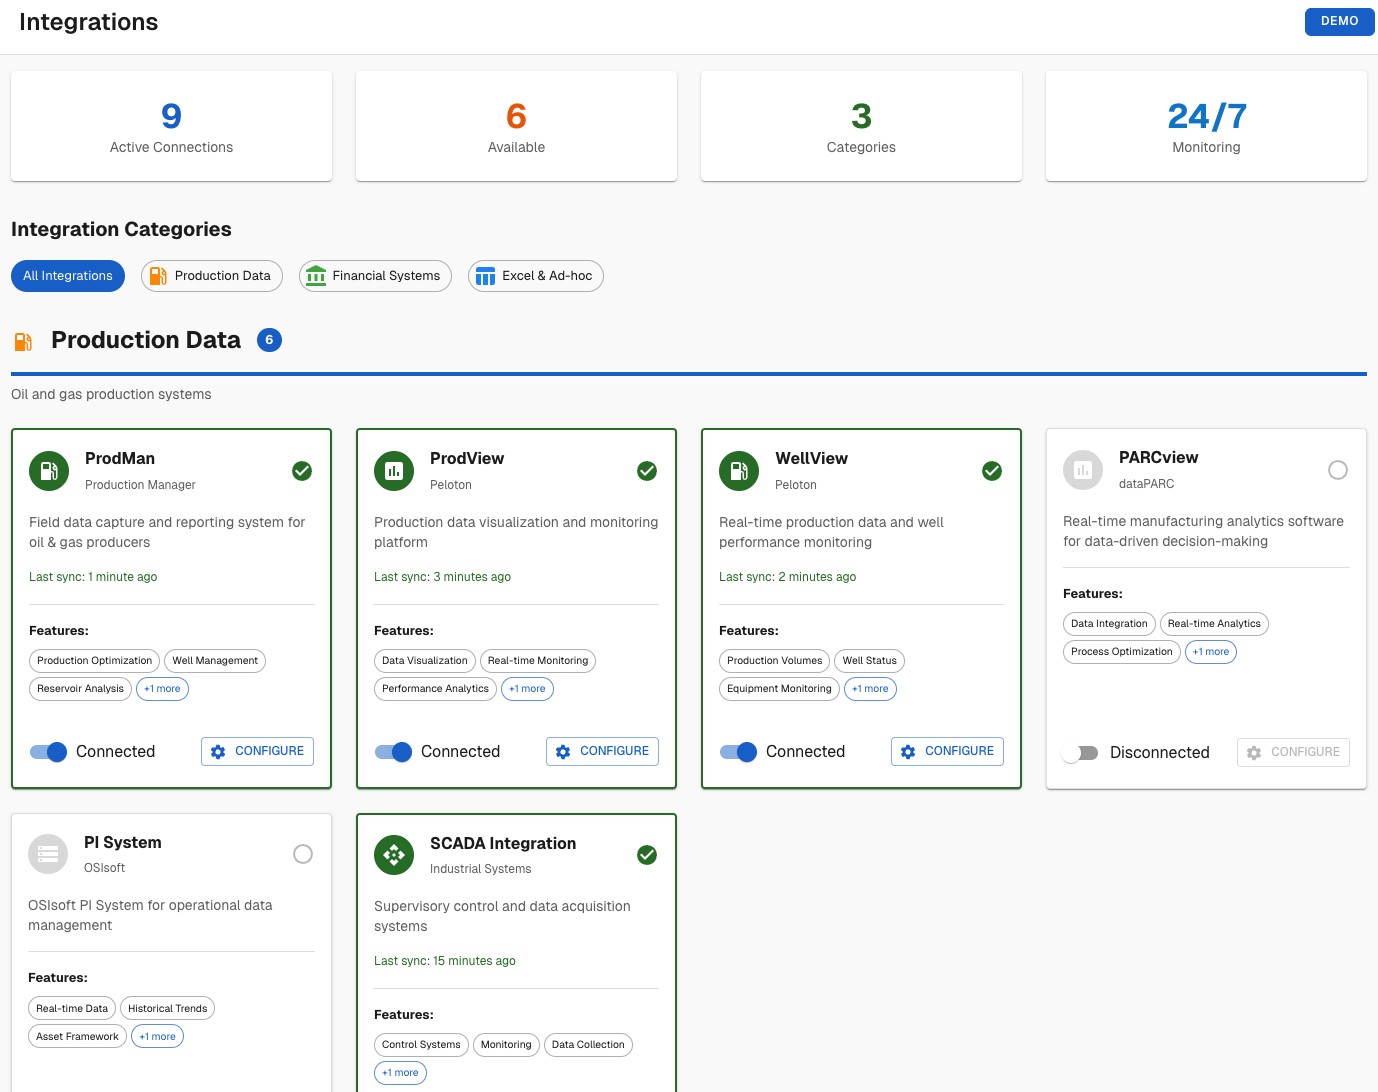This screenshot has width=1378, height=1092.
Task: Click the bank icon in Financial Systems filter
Action: (x=316, y=275)
